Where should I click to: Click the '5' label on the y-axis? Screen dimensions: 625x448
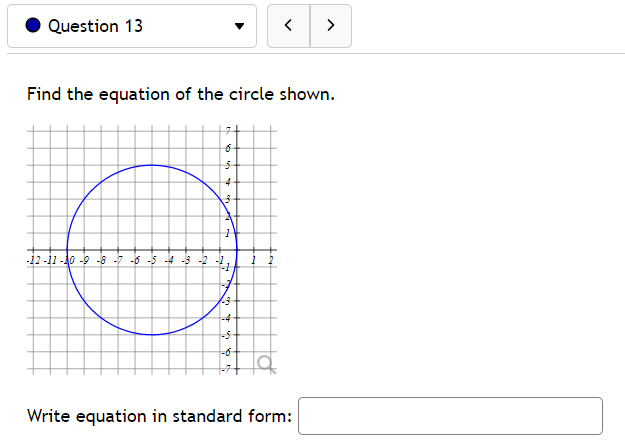[x=228, y=165]
